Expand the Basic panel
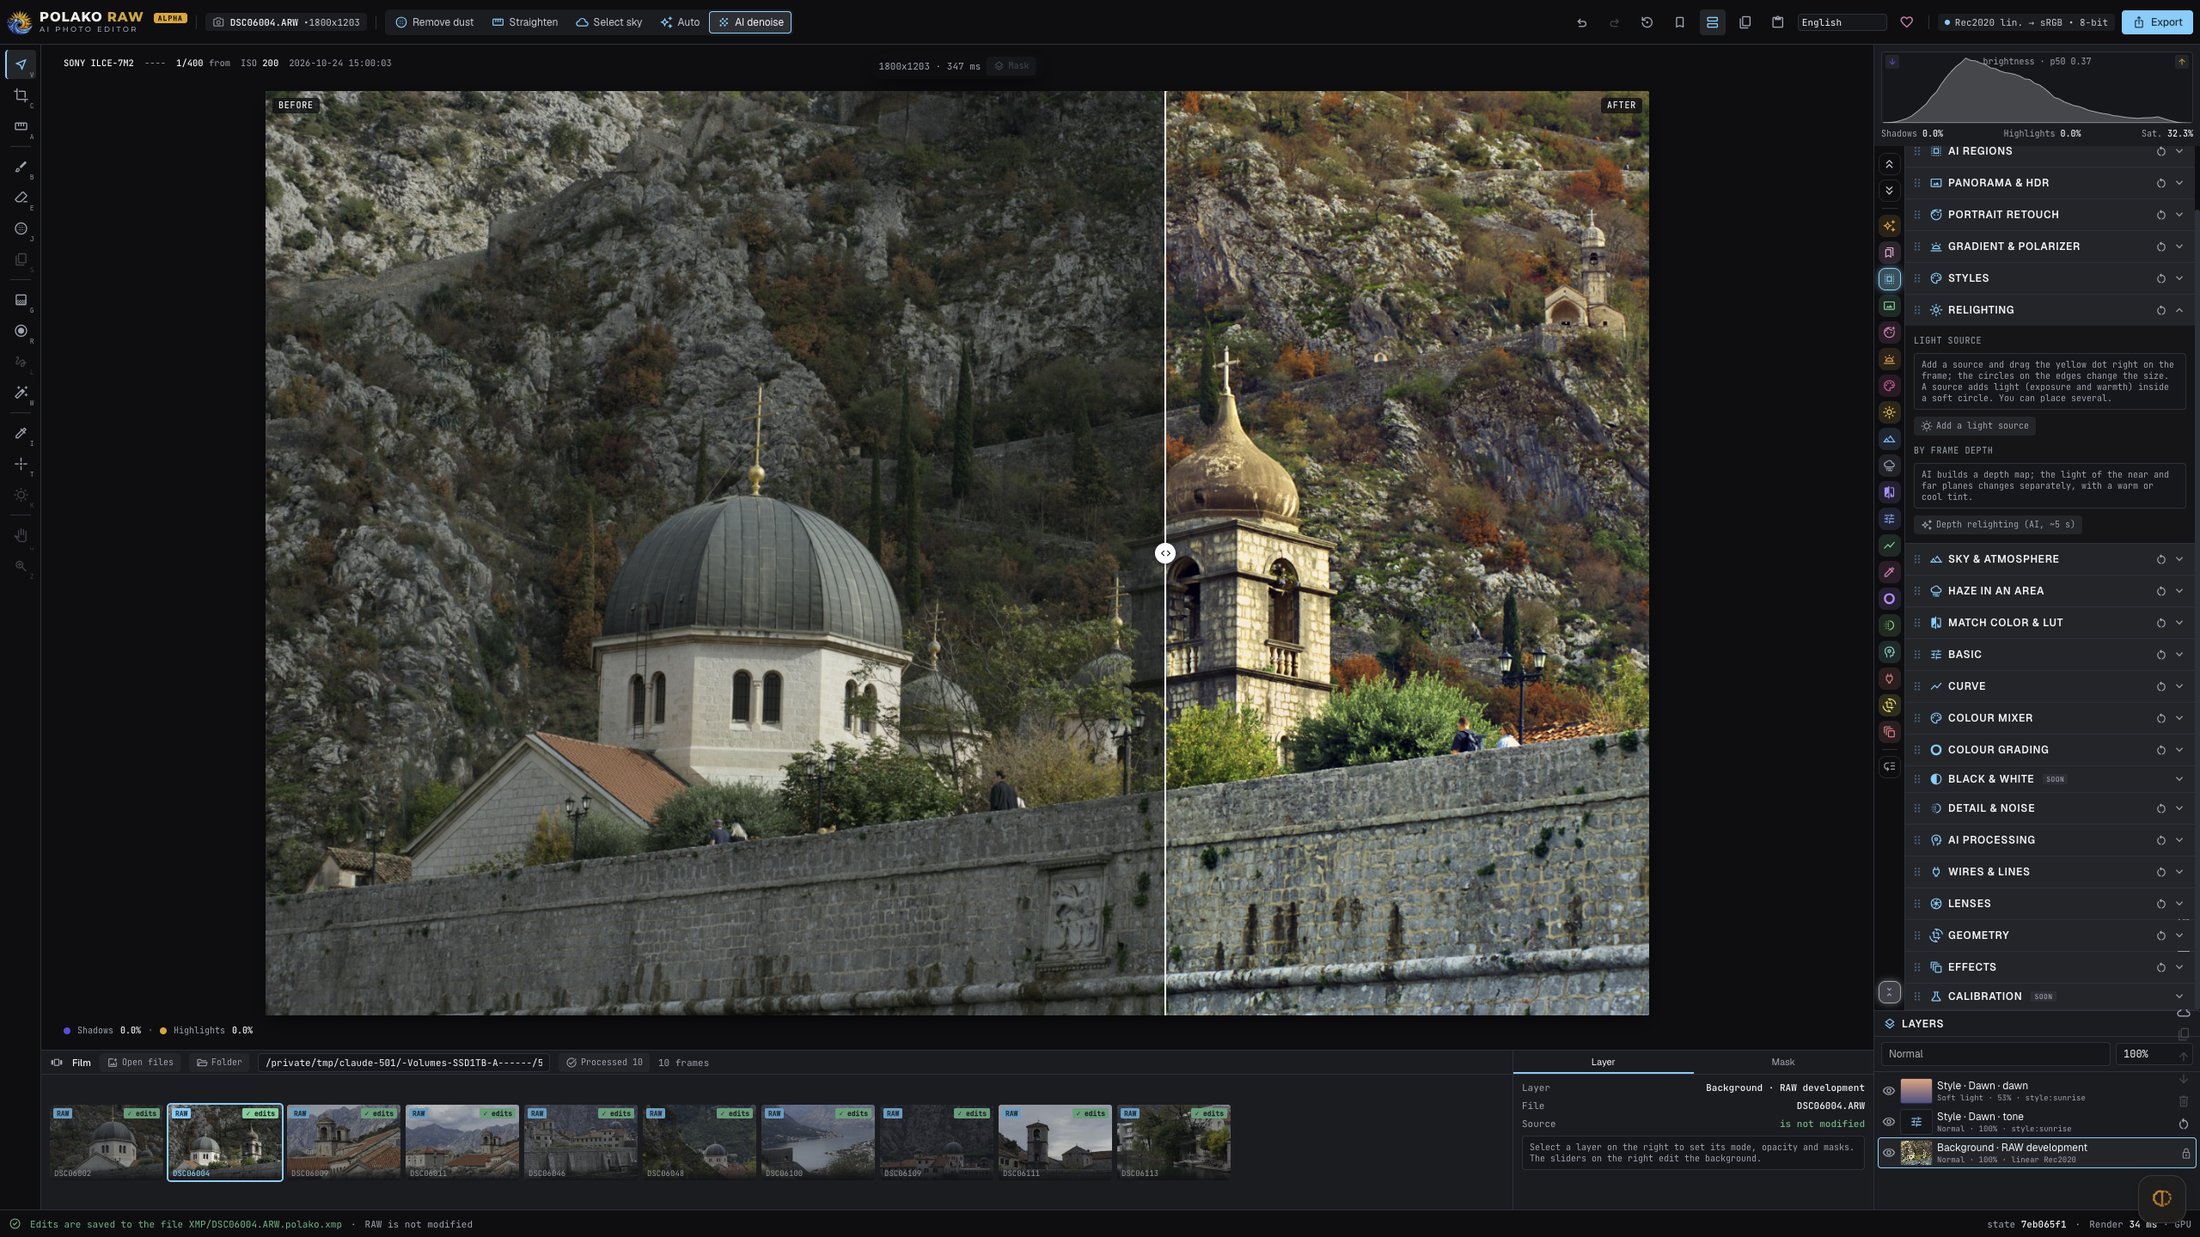 tap(2048, 654)
